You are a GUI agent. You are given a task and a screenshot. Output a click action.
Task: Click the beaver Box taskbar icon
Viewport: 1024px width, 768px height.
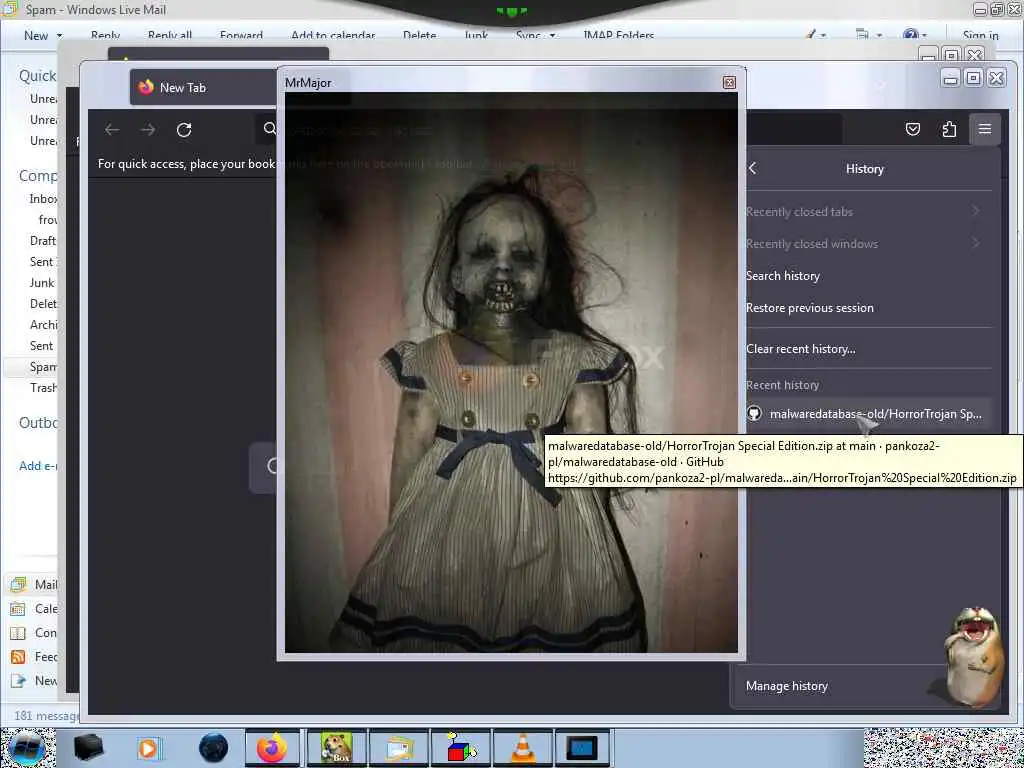[x=336, y=748]
